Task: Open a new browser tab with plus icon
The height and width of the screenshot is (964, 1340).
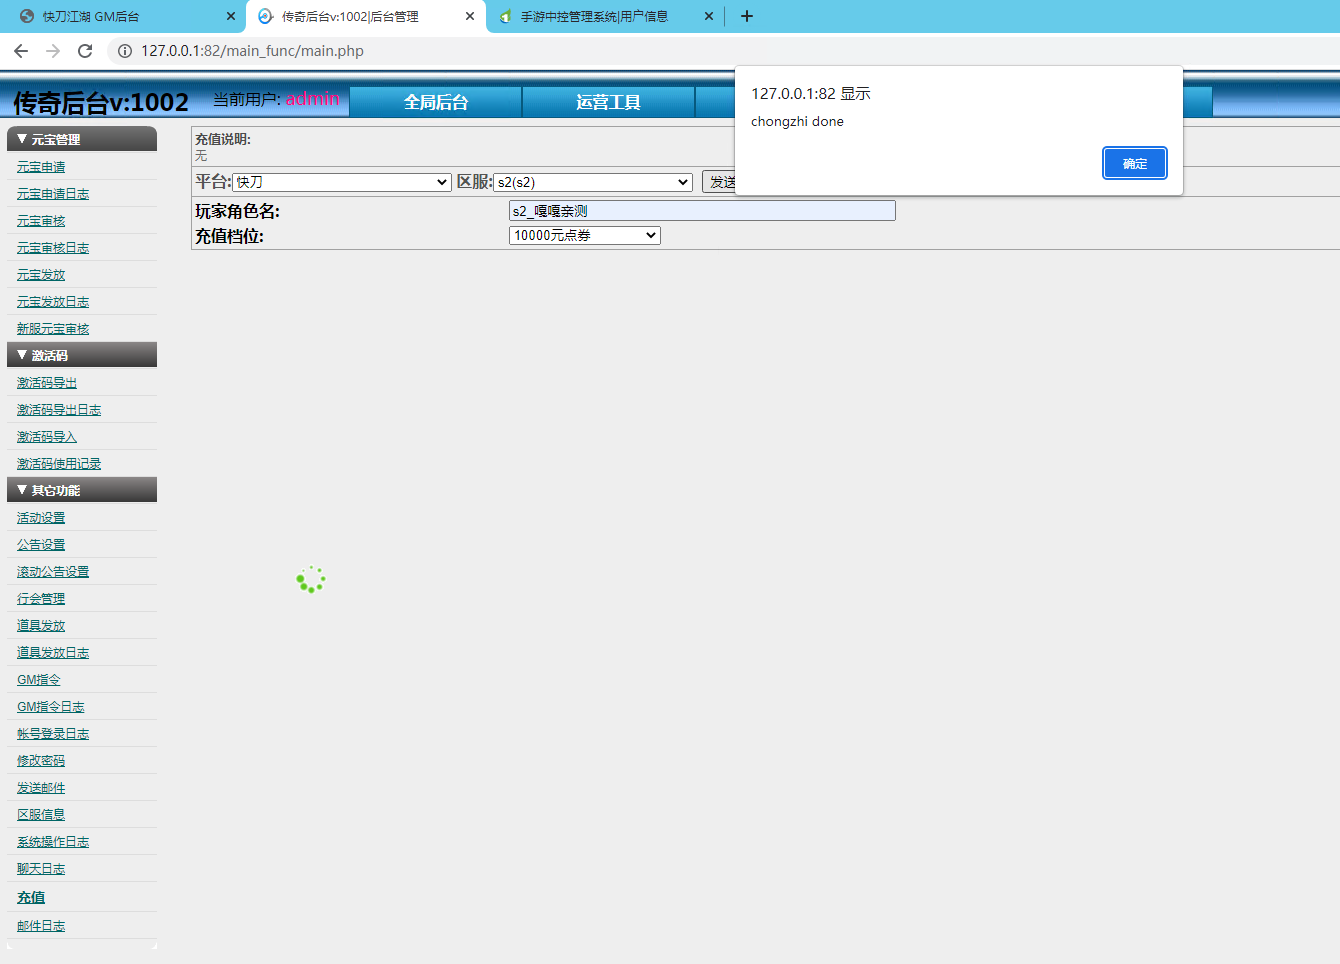Action: coord(746,16)
